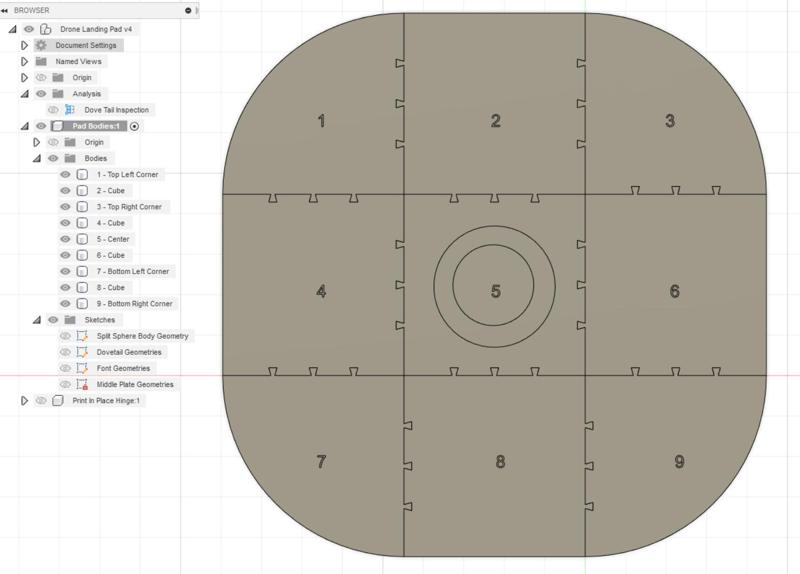The image size is (800, 574).
Task: Expand Origin folder under Pad Bodies
Action: tap(37, 142)
